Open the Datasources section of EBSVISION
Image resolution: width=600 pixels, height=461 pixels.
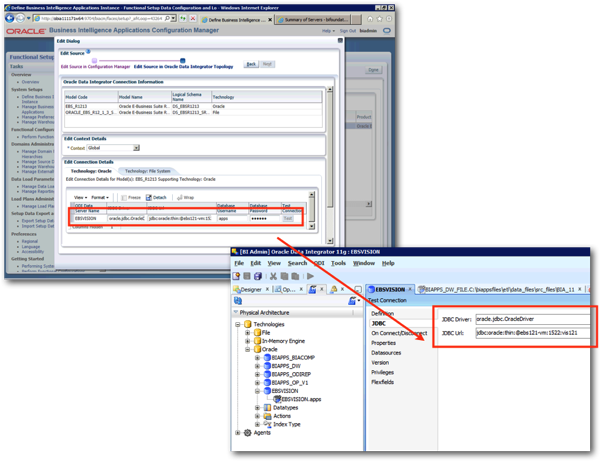point(386,353)
